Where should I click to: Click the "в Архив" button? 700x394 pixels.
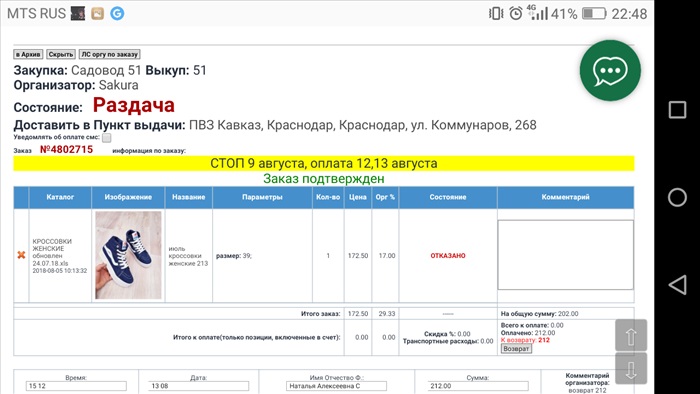tap(28, 54)
